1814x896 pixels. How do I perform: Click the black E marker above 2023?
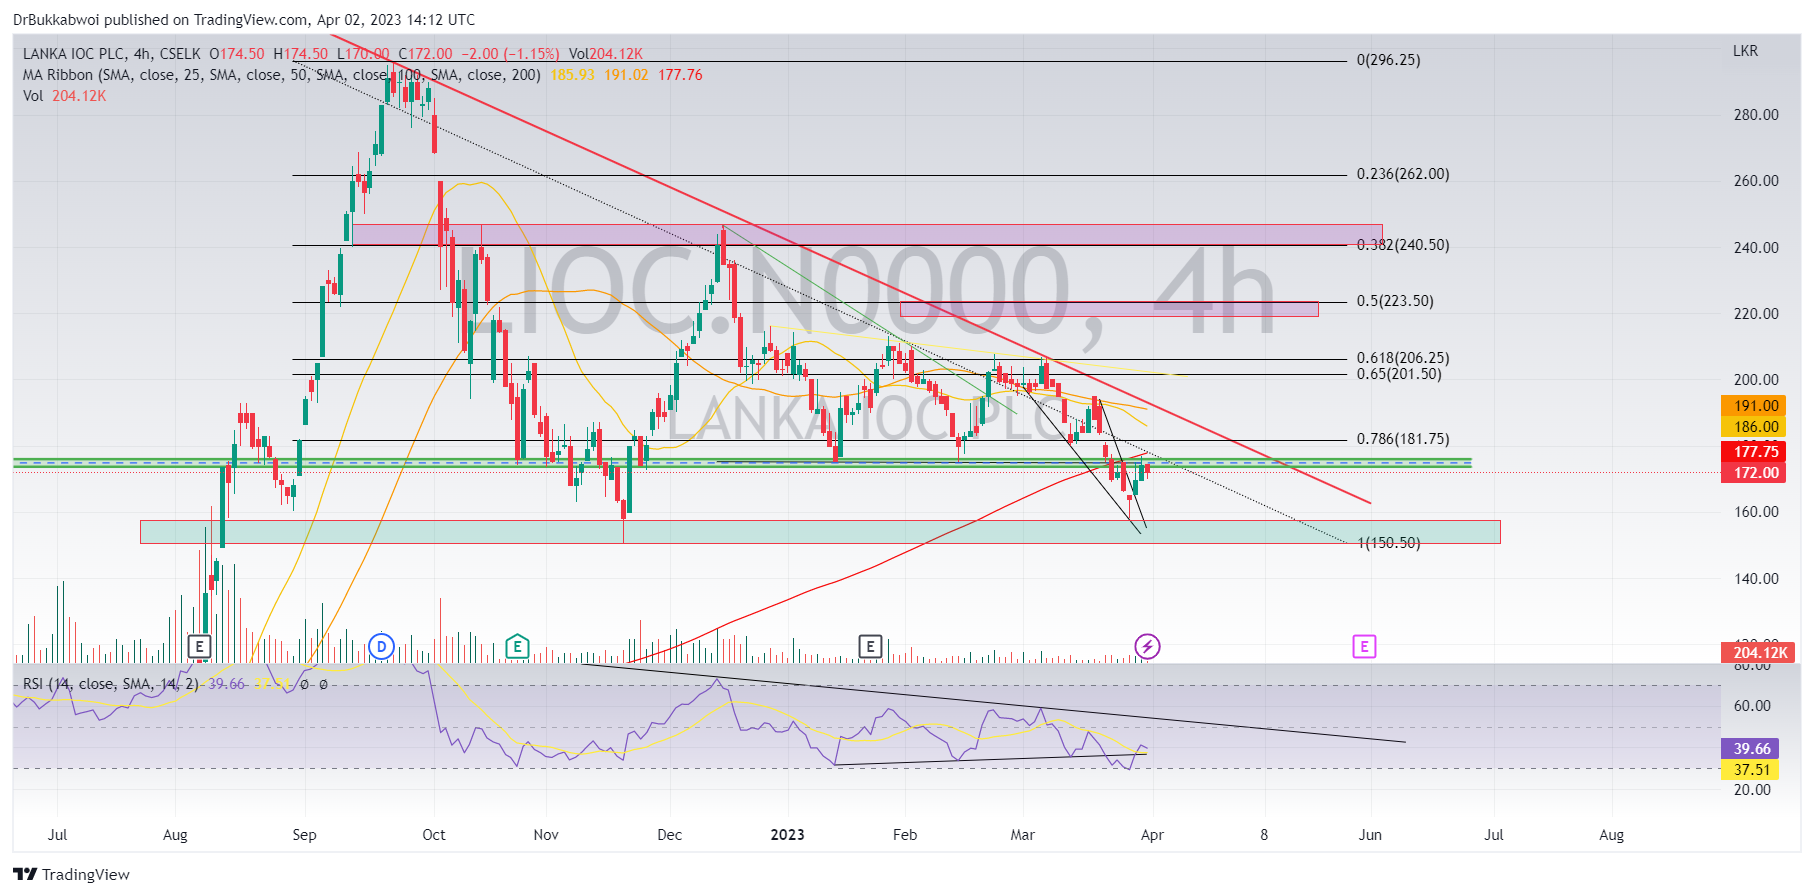coord(870,647)
